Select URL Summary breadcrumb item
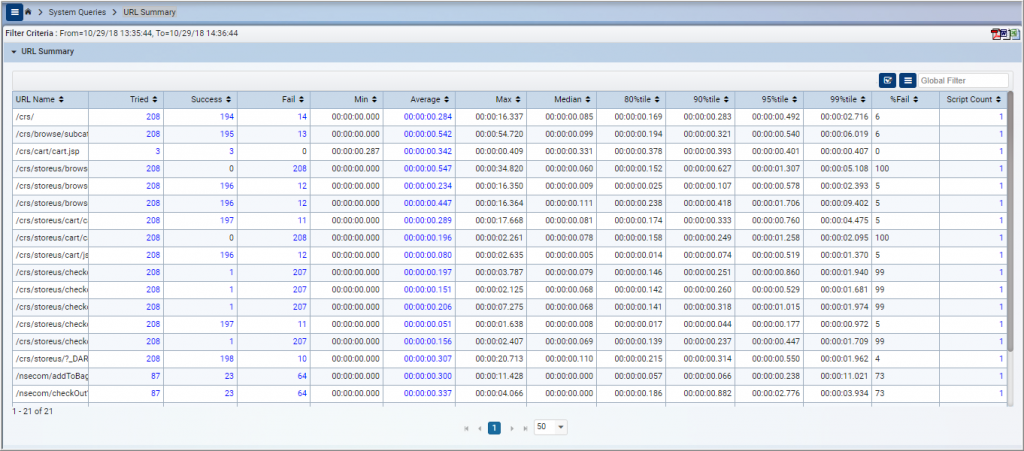Viewport: 1024px width, 451px height. pos(149,12)
